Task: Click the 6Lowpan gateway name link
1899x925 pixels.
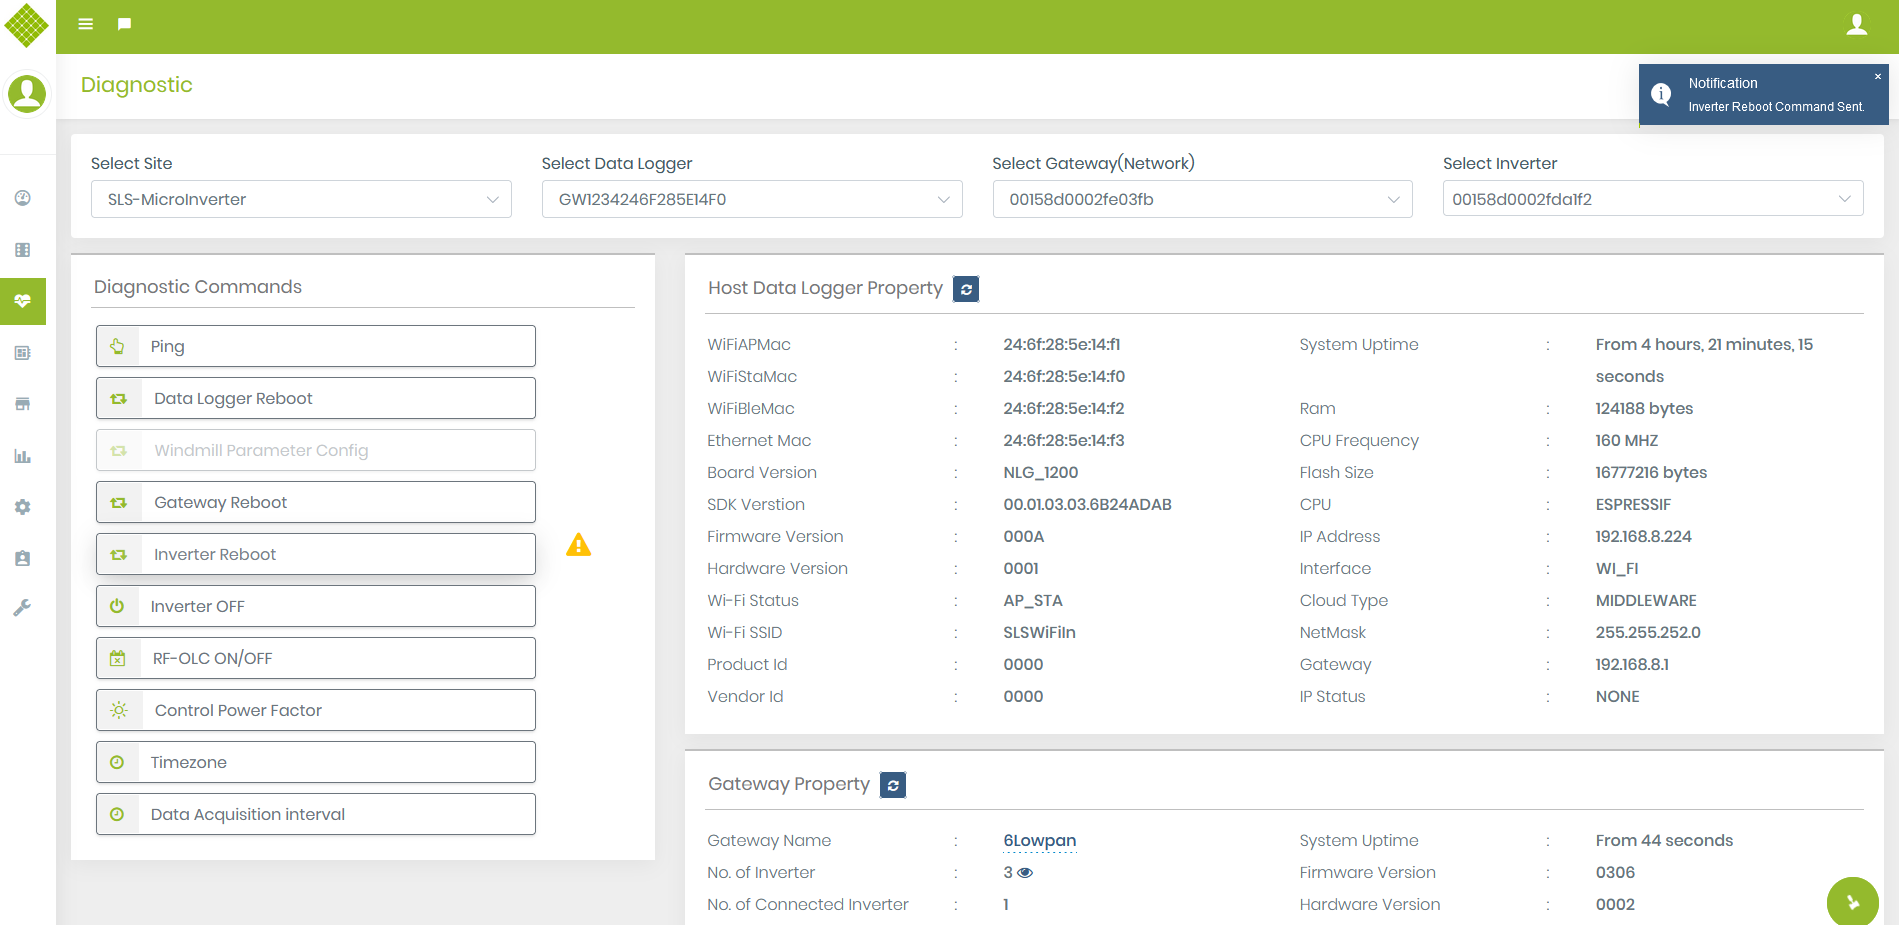Action: click(x=1039, y=841)
